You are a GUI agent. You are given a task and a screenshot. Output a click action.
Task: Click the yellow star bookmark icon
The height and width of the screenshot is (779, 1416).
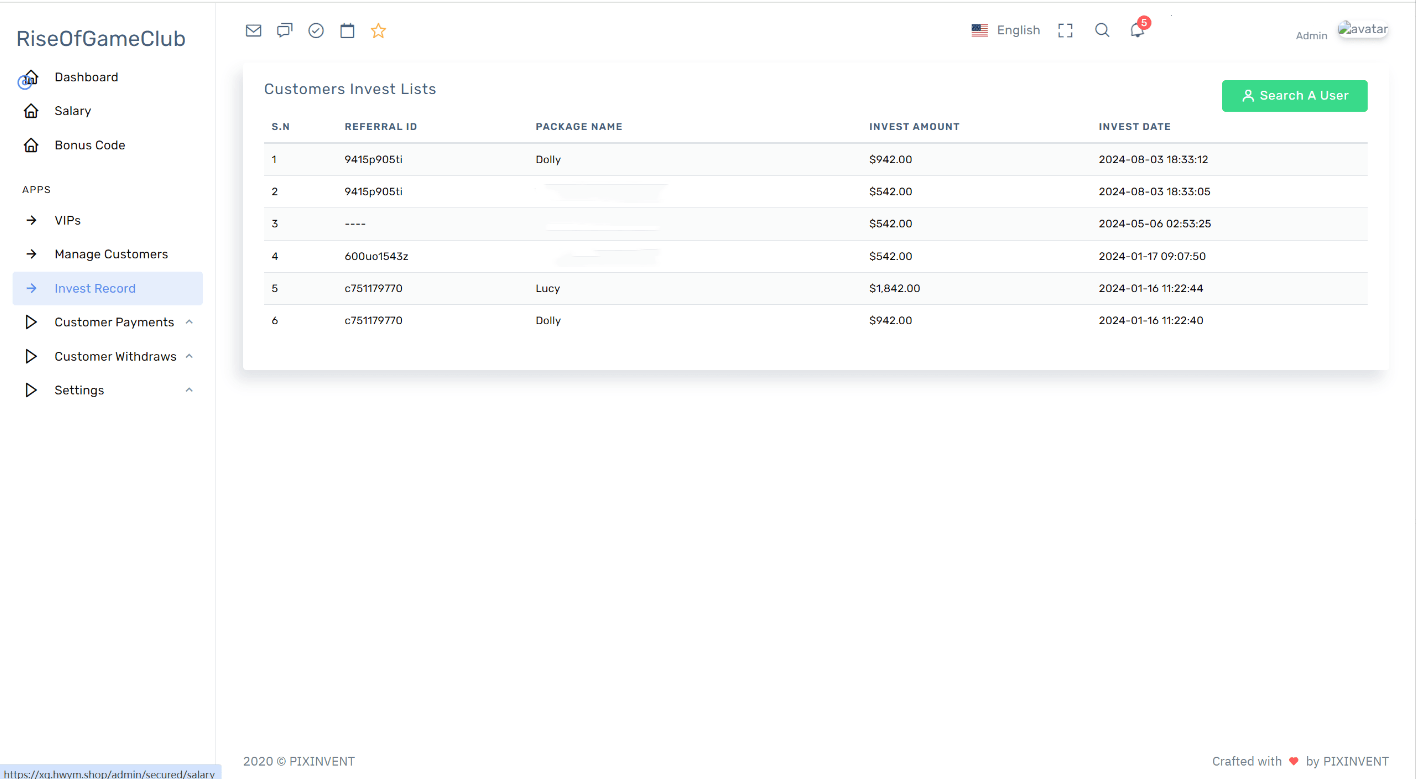pyautogui.click(x=378, y=31)
